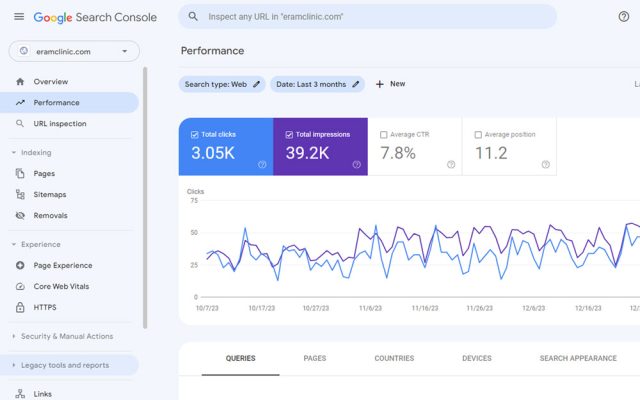Open URL inspection in the sidebar
The height and width of the screenshot is (400, 640).
coord(60,124)
